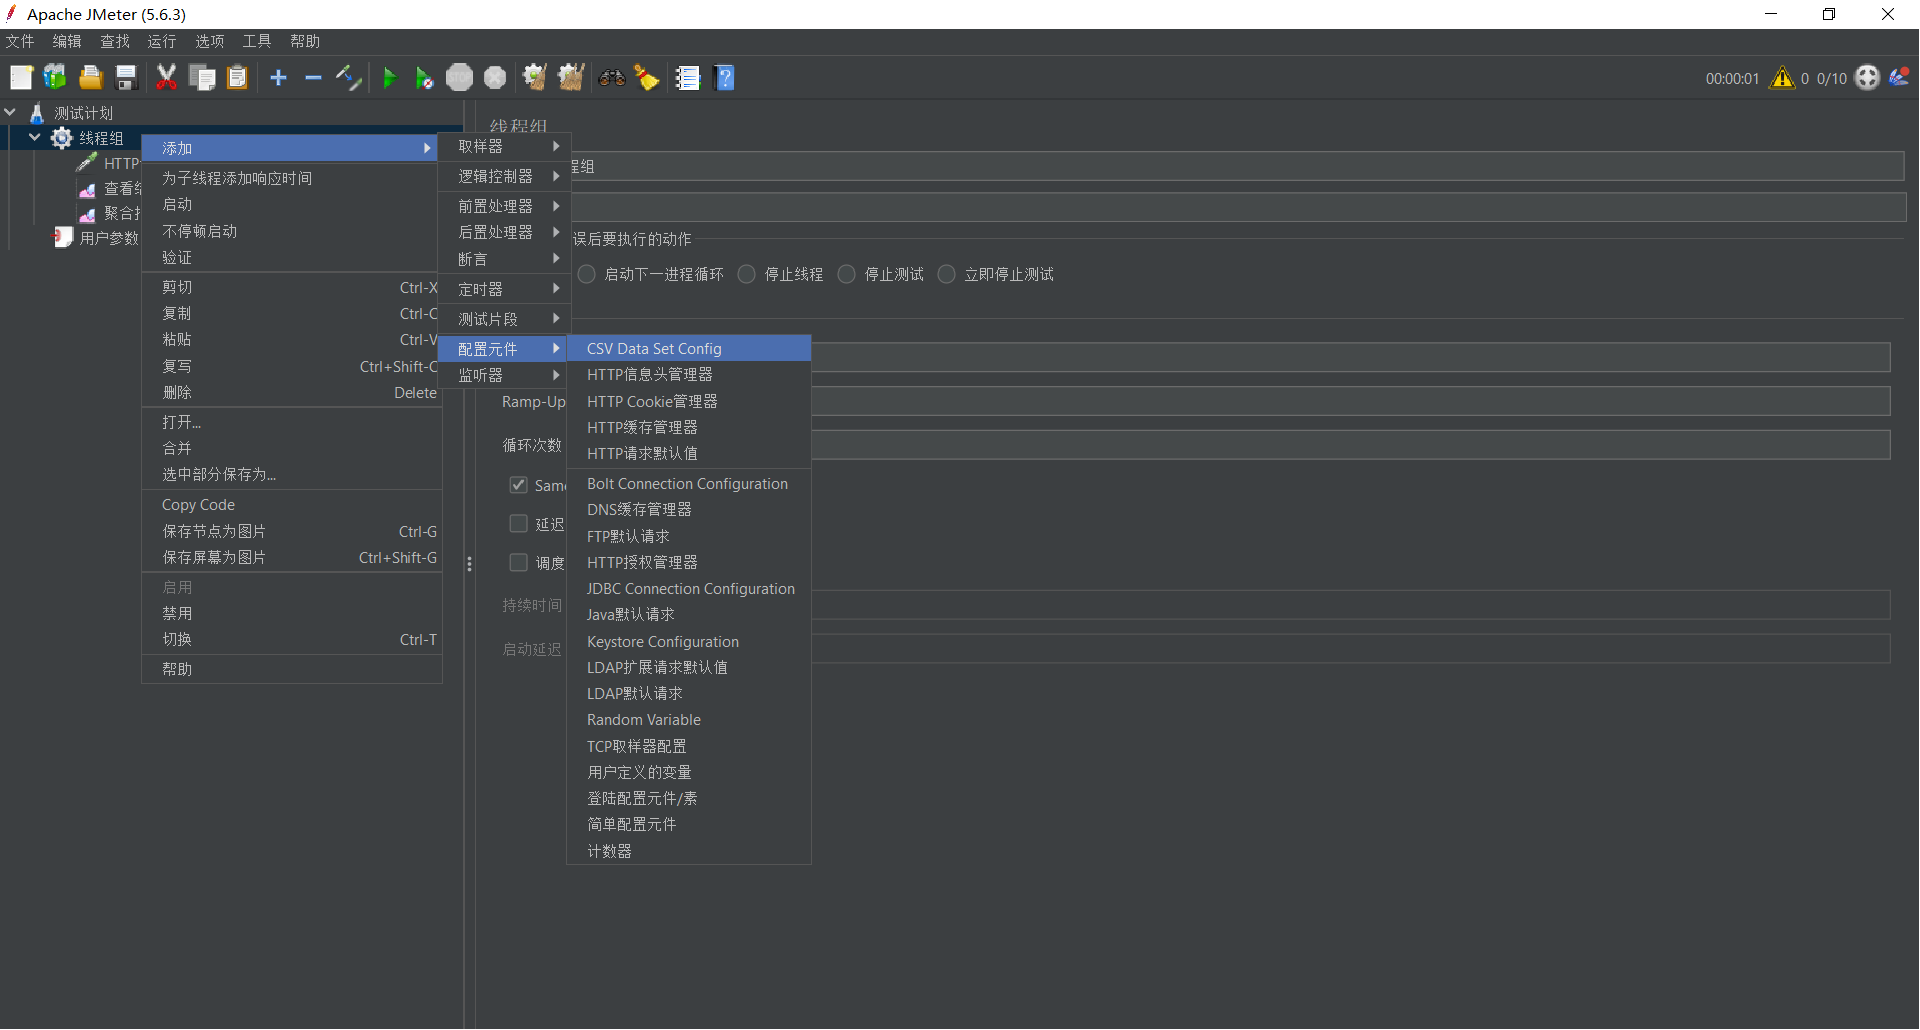Expand the 监听器 submenu
This screenshot has height=1030, width=1920.
(505, 375)
